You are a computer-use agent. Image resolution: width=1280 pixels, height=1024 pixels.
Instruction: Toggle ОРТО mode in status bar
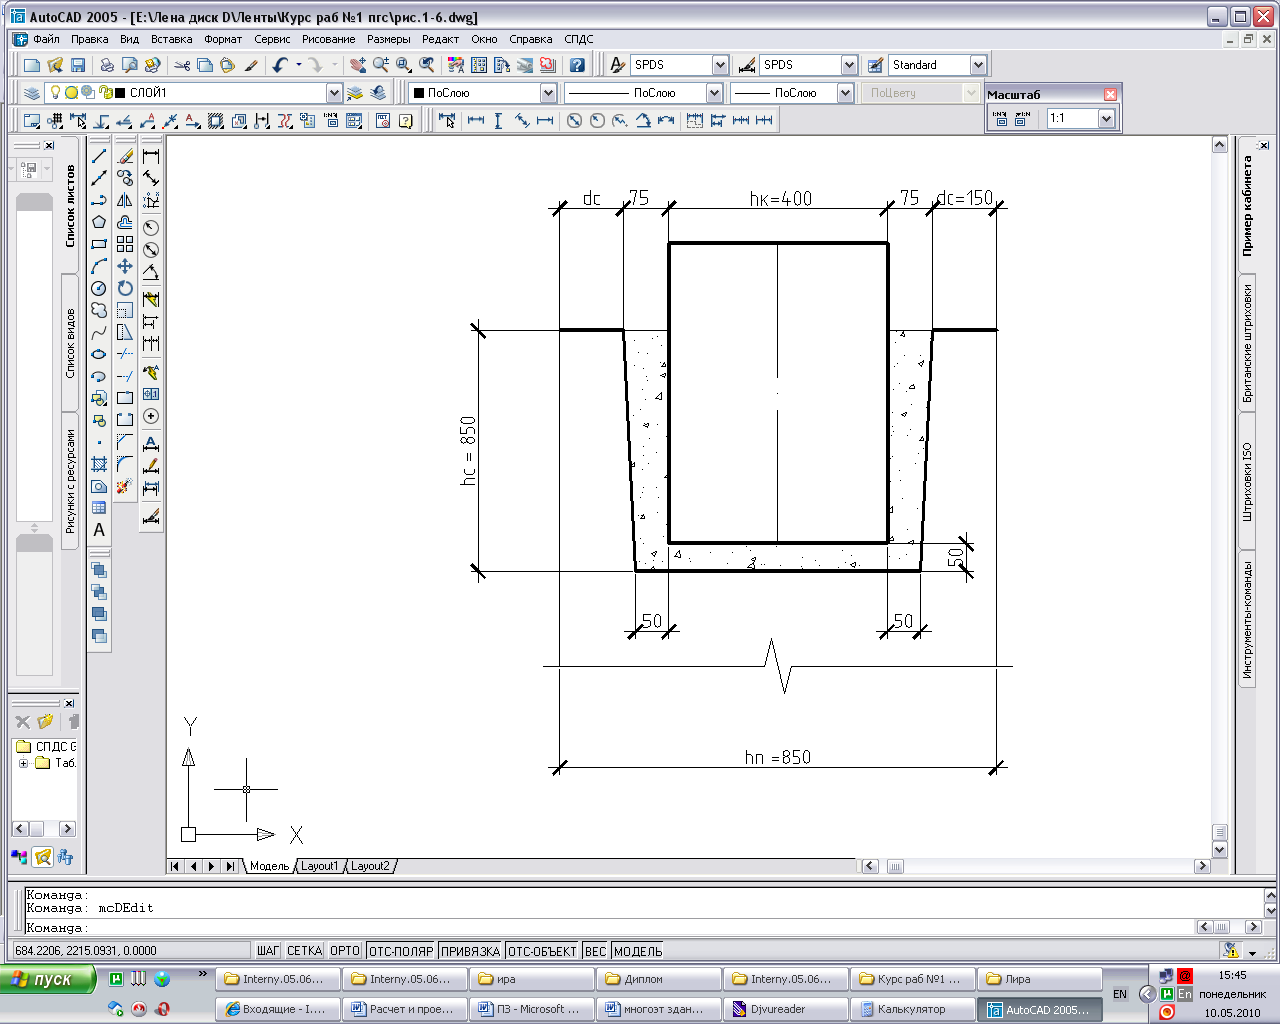pos(344,951)
